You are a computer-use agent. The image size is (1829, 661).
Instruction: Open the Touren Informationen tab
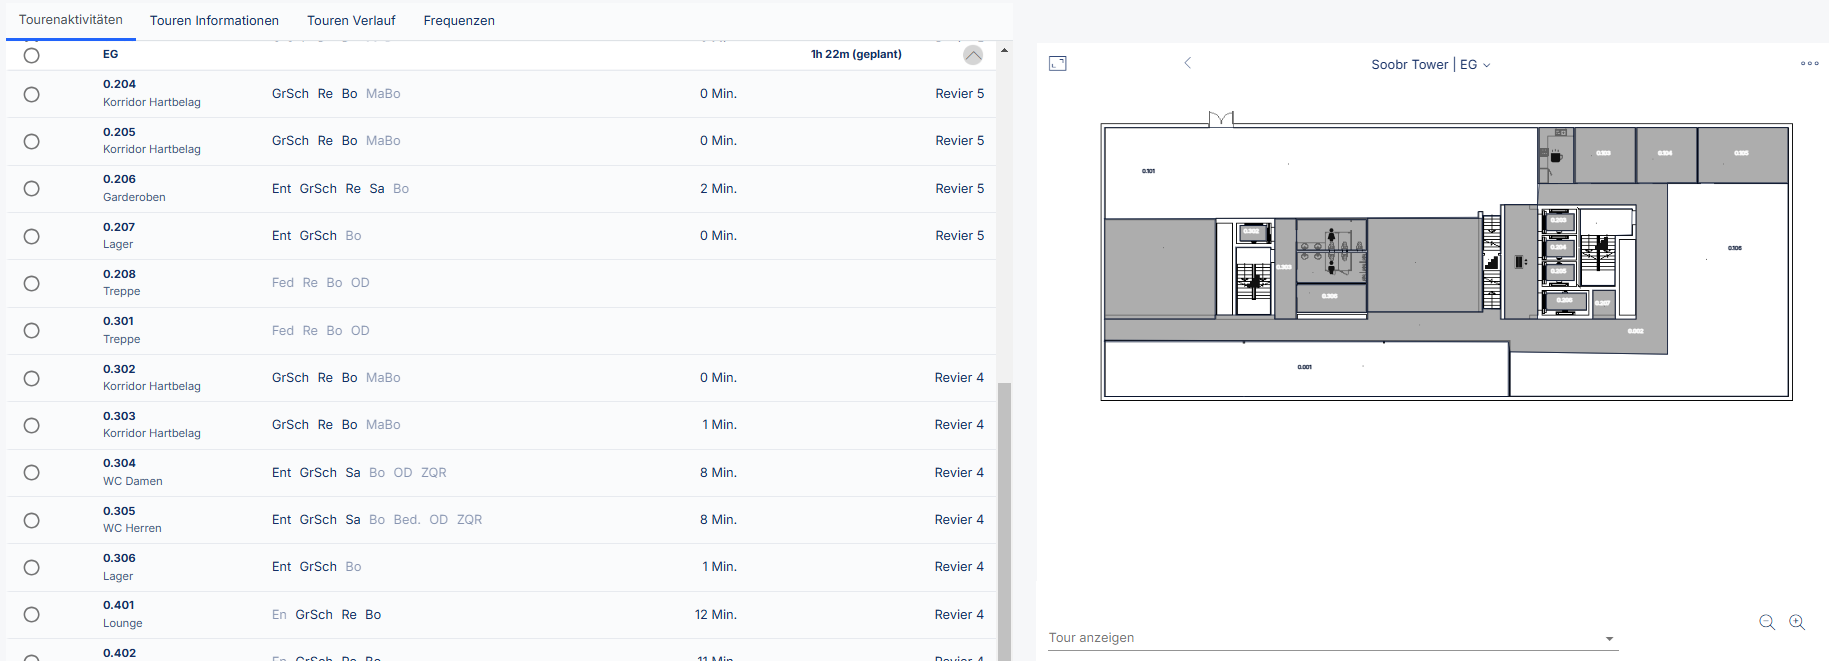point(214,20)
